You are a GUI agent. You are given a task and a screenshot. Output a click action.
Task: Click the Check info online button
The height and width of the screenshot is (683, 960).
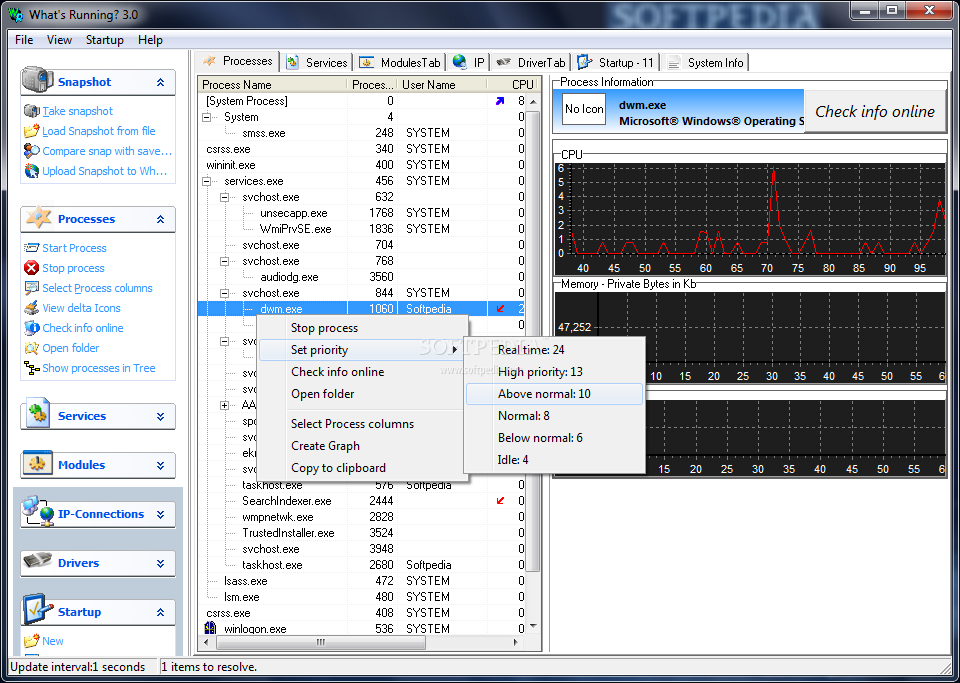click(x=875, y=111)
